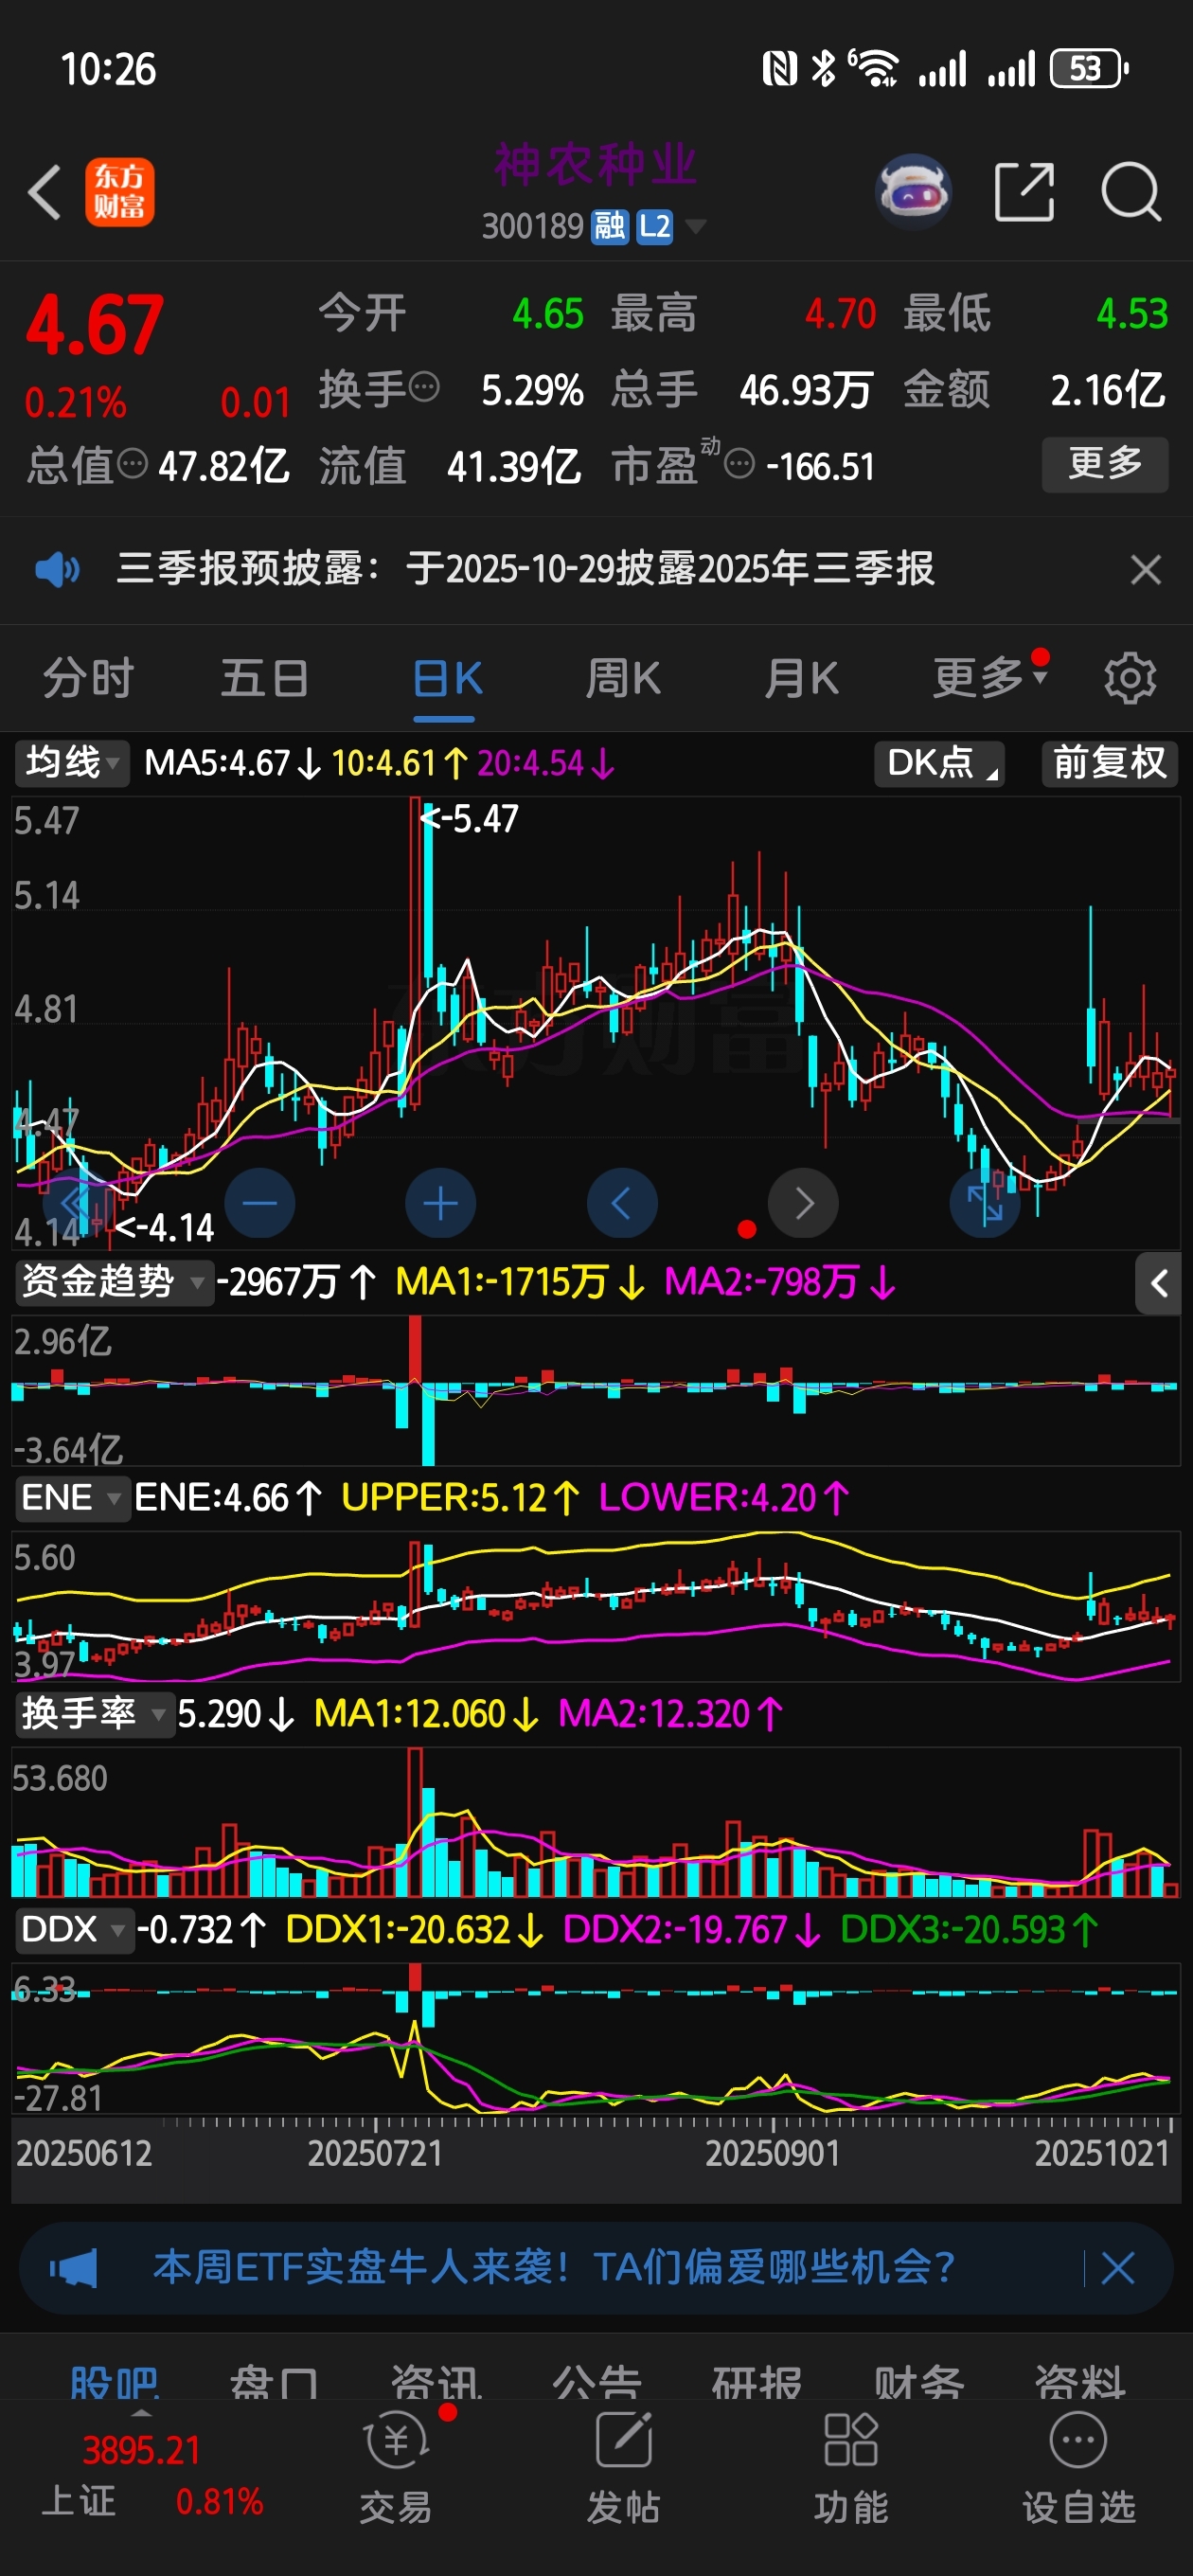Open the 前复权 adjustment selector
This screenshot has width=1193, height=2576.
1110,763
